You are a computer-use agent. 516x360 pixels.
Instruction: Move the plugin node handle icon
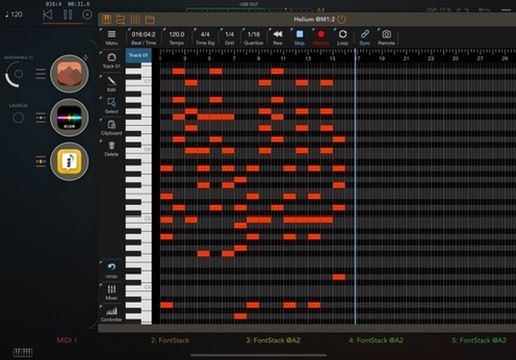tap(86, 58)
